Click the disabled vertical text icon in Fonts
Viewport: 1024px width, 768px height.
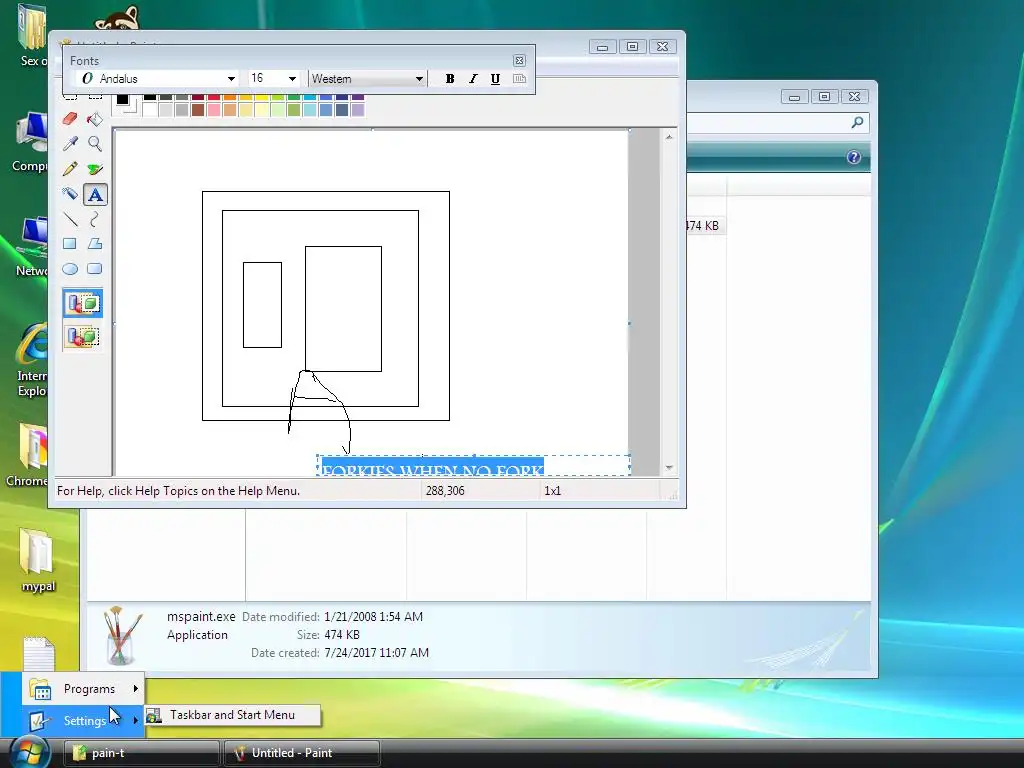tap(519, 78)
